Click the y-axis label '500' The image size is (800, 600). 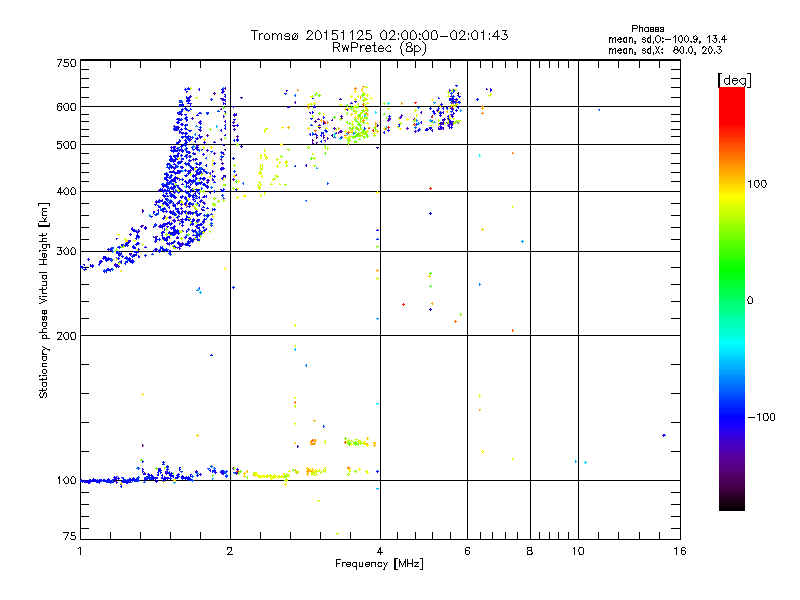tap(66, 145)
